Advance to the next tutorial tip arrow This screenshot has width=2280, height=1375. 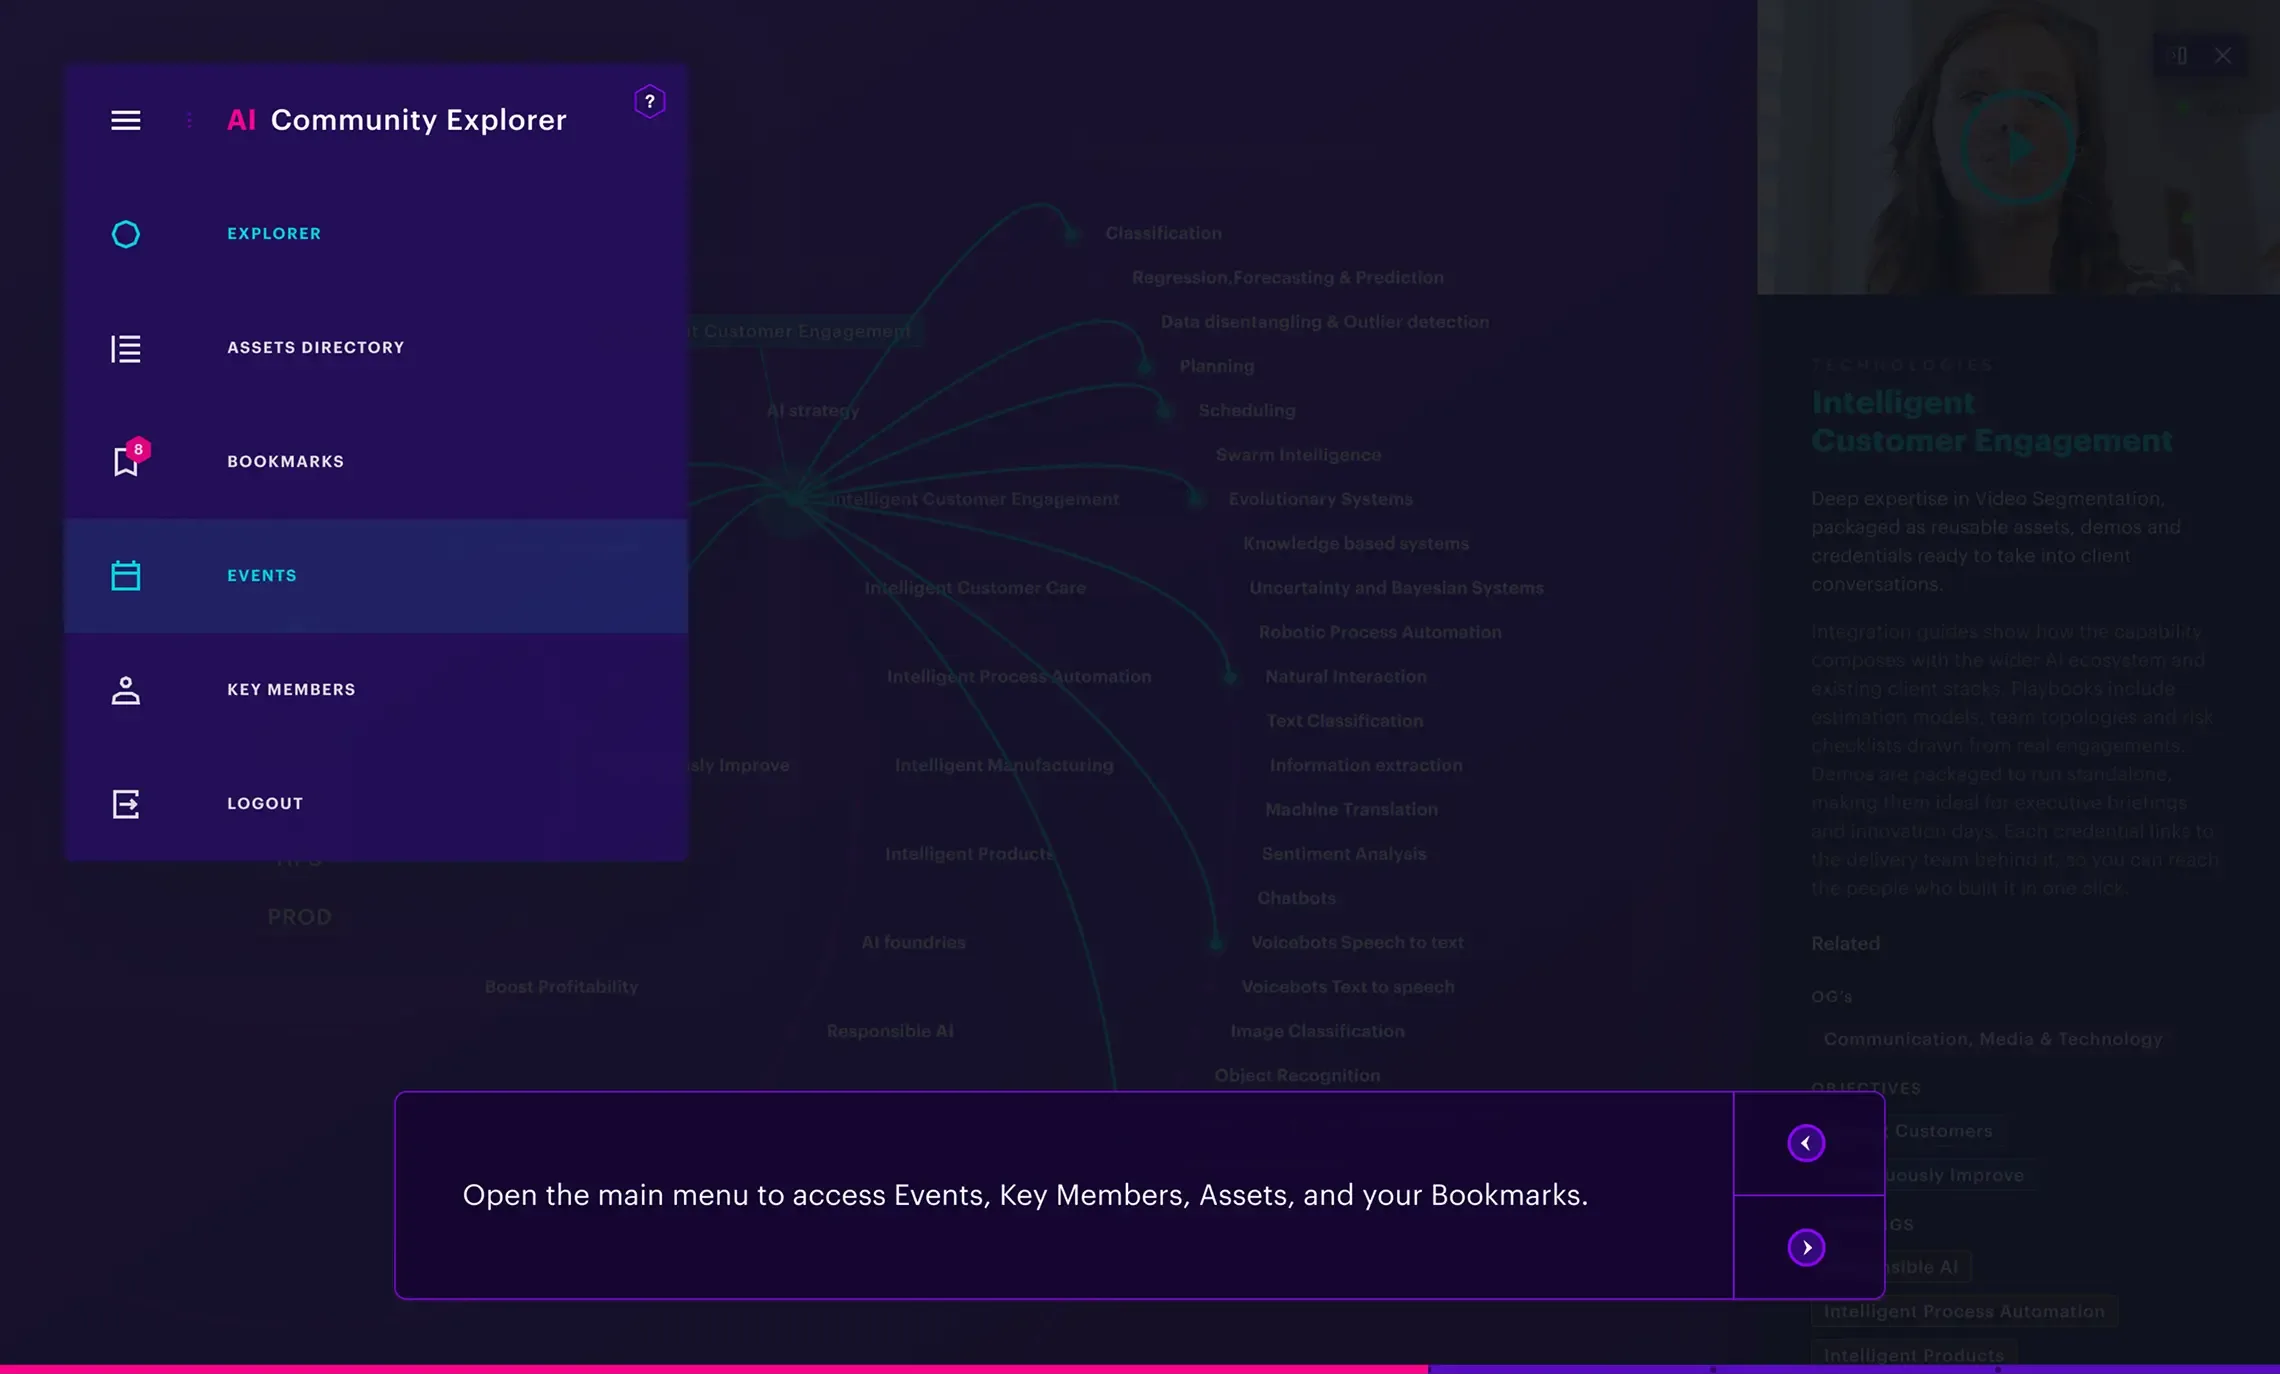coord(1806,1247)
